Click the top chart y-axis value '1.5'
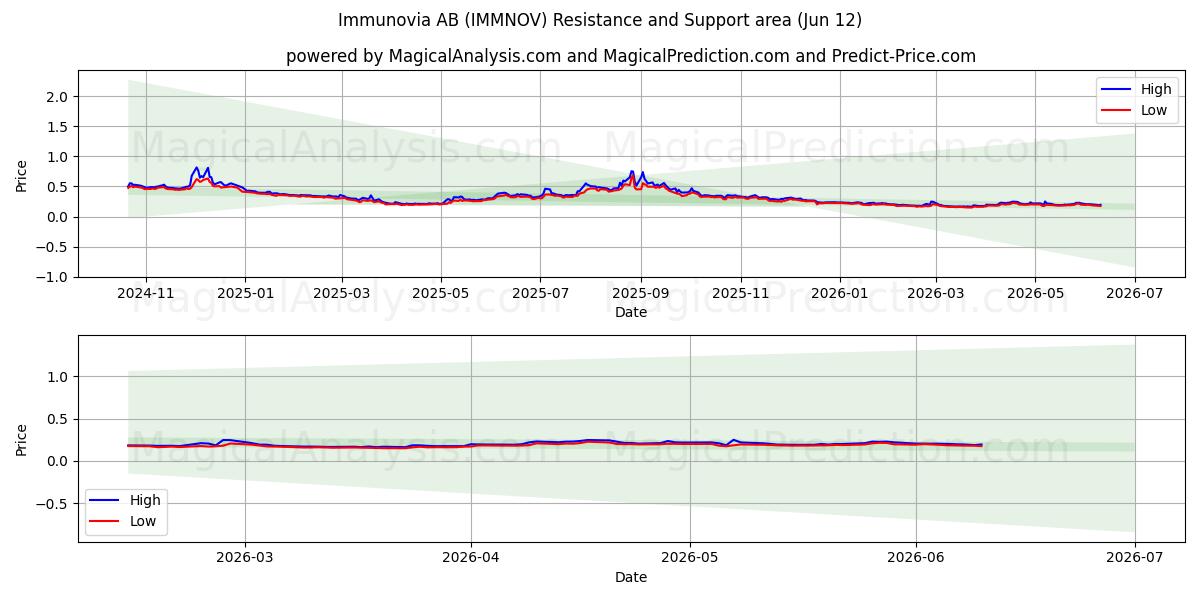The image size is (1200, 600). 57,127
